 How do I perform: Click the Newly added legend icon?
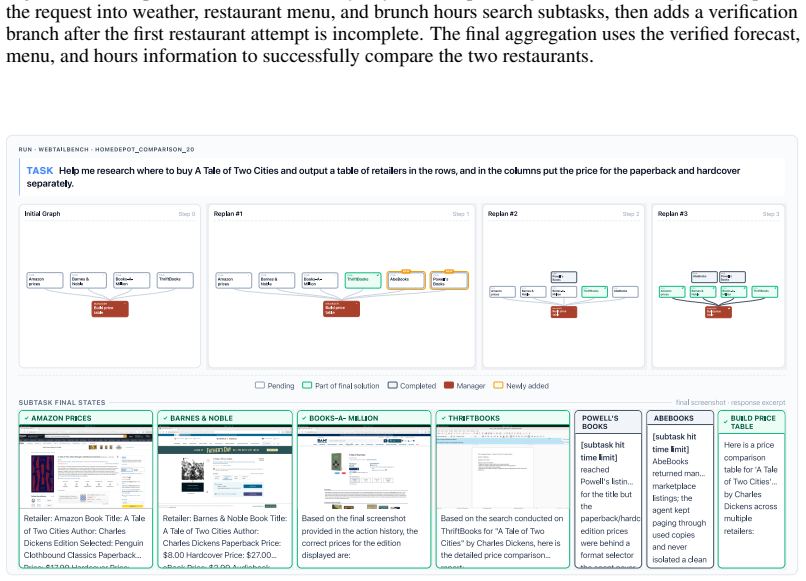(498, 385)
